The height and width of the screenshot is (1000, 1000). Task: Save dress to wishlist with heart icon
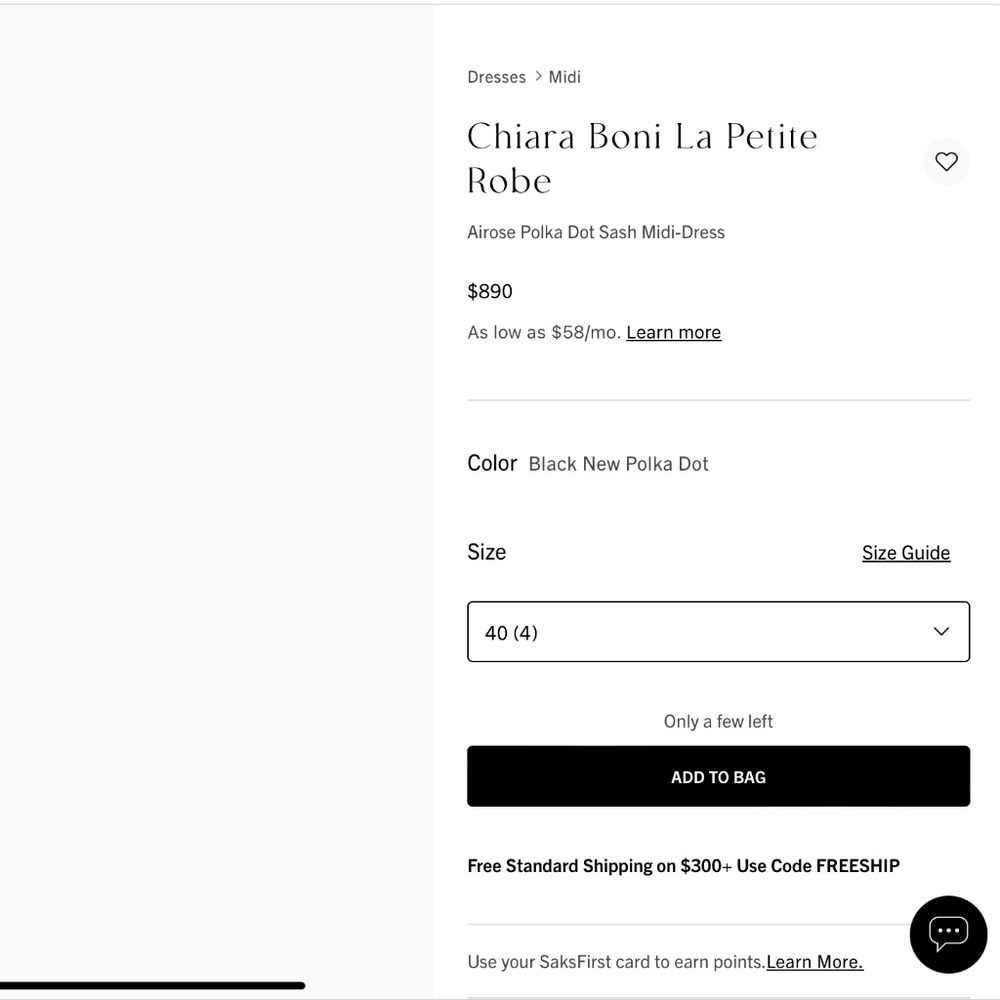pos(946,161)
